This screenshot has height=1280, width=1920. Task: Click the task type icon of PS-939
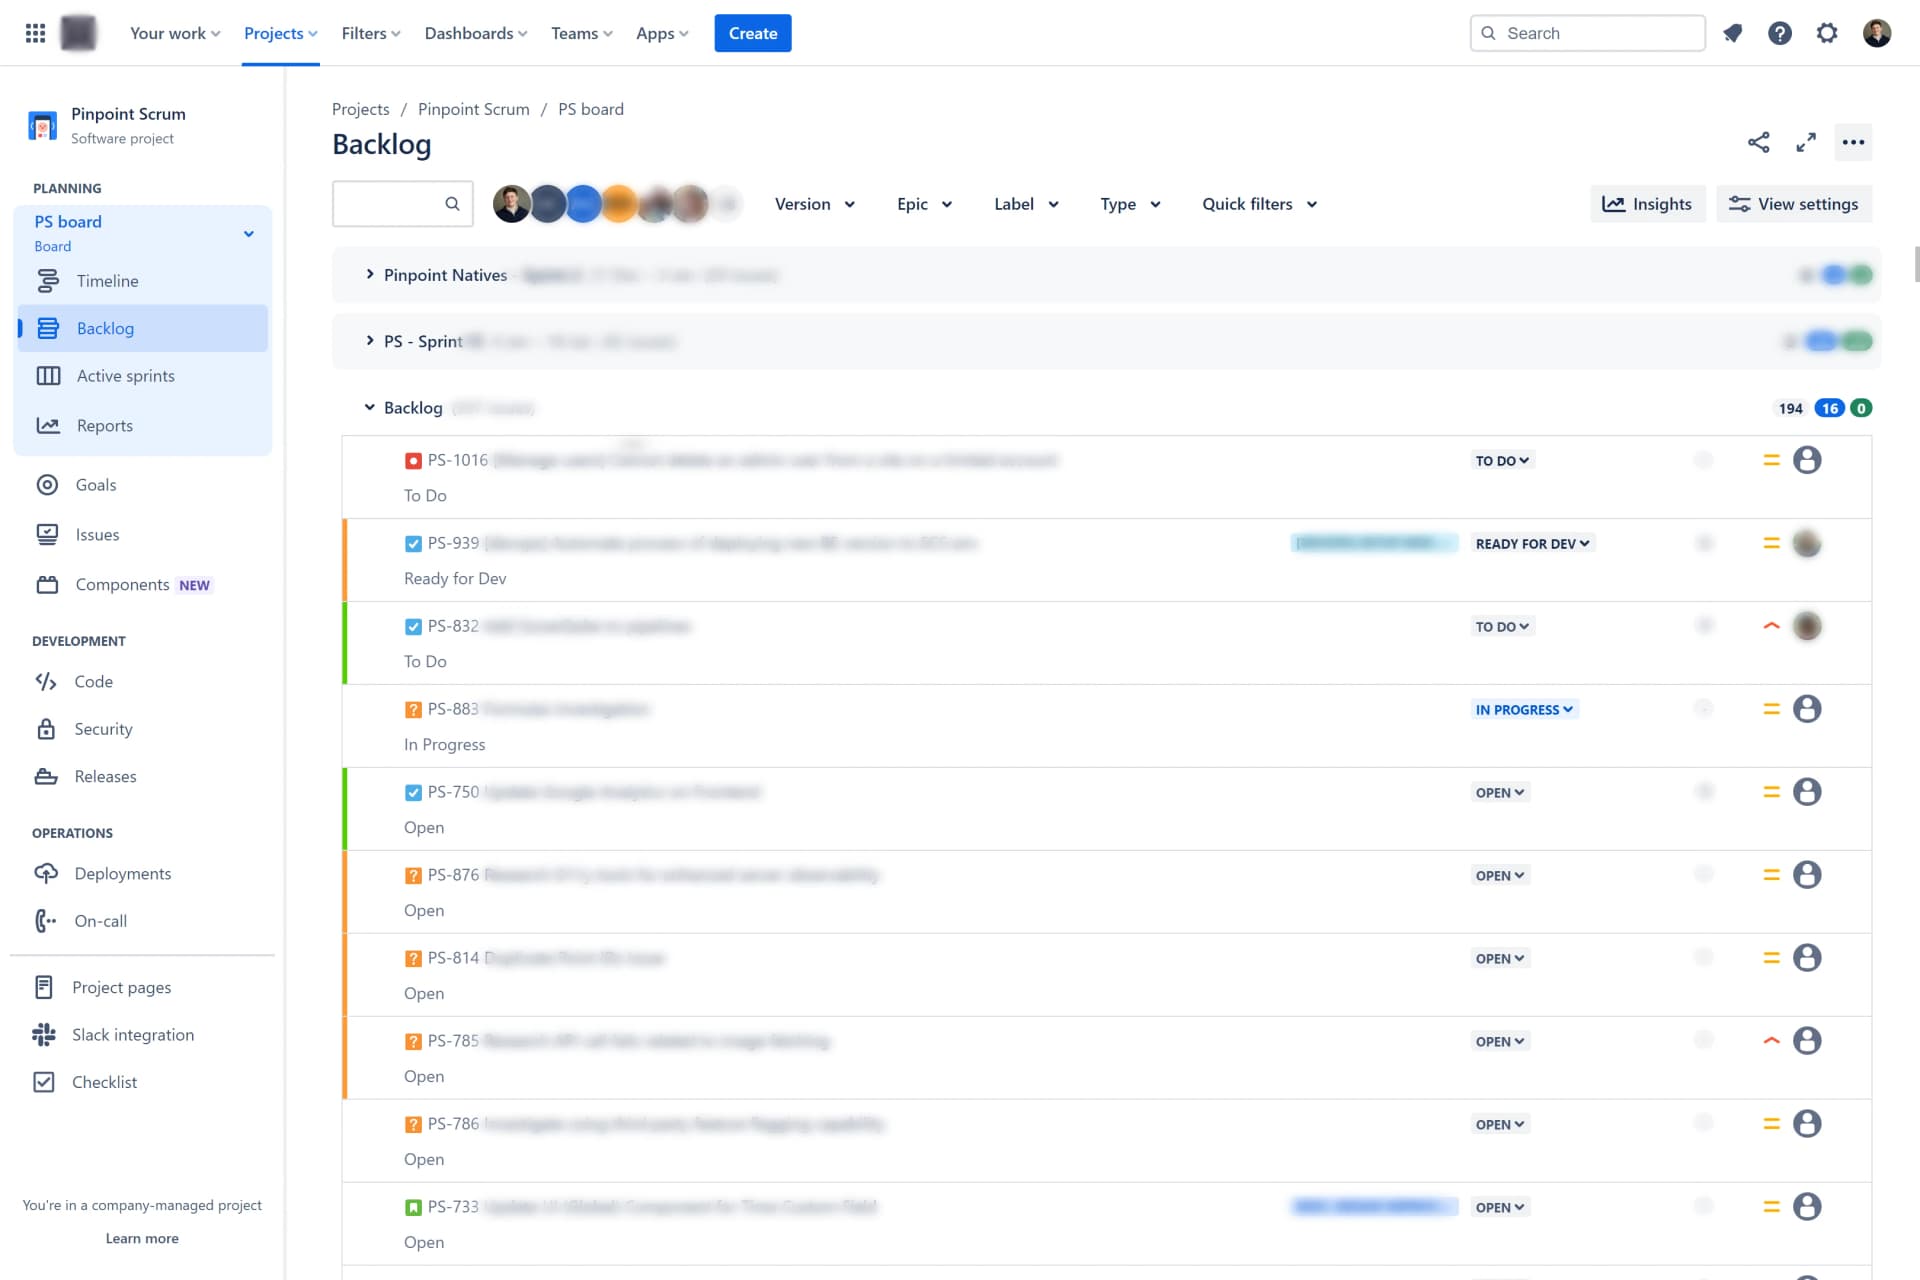click(413, 544)
